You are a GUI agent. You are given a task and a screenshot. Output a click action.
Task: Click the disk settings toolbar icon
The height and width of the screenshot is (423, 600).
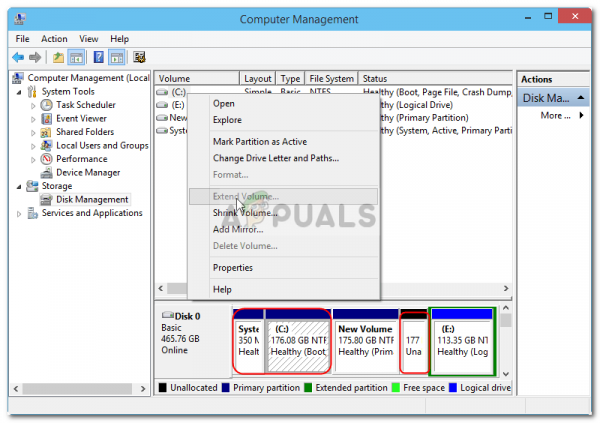(x=139, y=57)
